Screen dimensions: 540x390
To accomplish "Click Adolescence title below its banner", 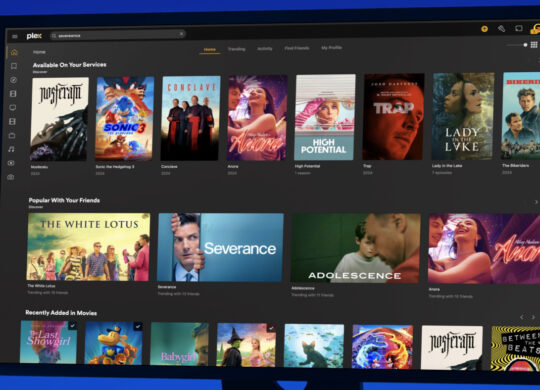I will click(x=303, y=288).
